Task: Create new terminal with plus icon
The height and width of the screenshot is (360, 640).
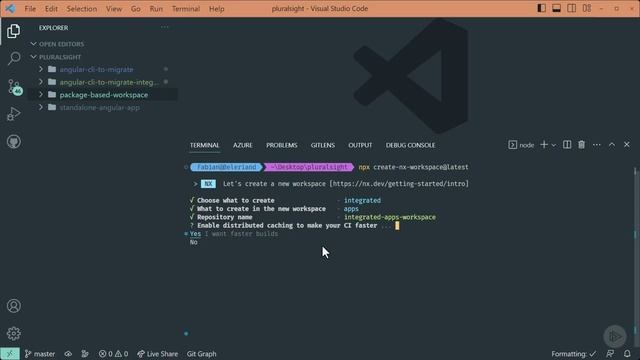Action: 544,144
